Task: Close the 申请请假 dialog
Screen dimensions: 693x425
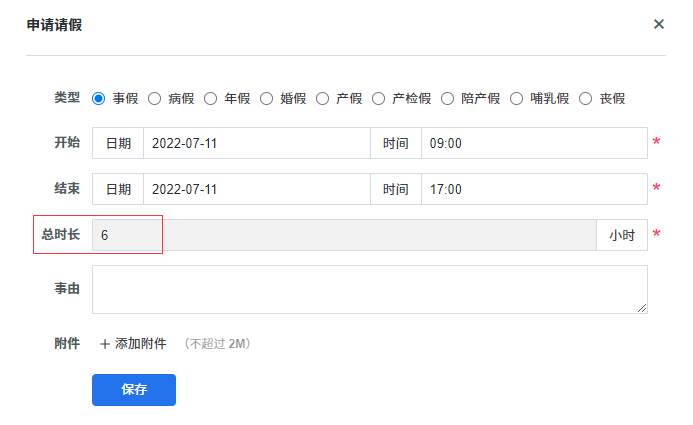Action: [x=659, y=24]
